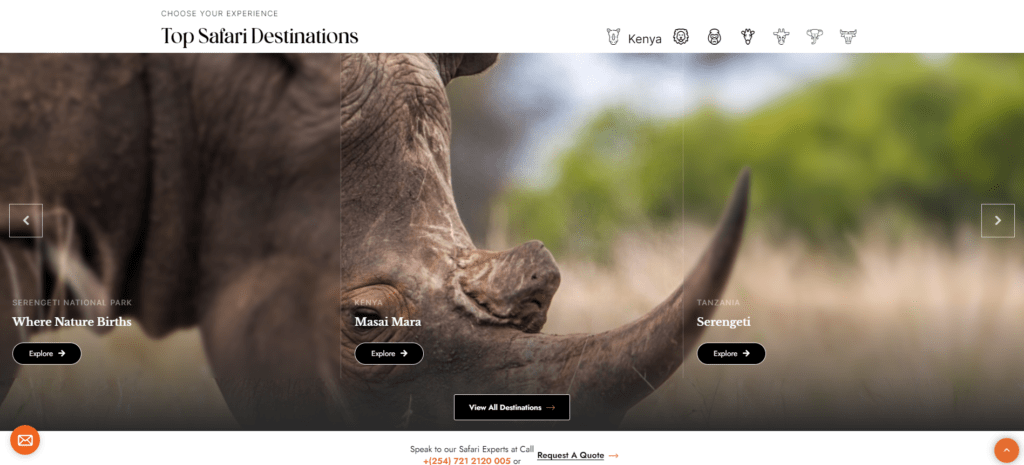Click the Where Nature Births heading
The height and width of the screenshot is (465, 1024).
click(72, 322)
